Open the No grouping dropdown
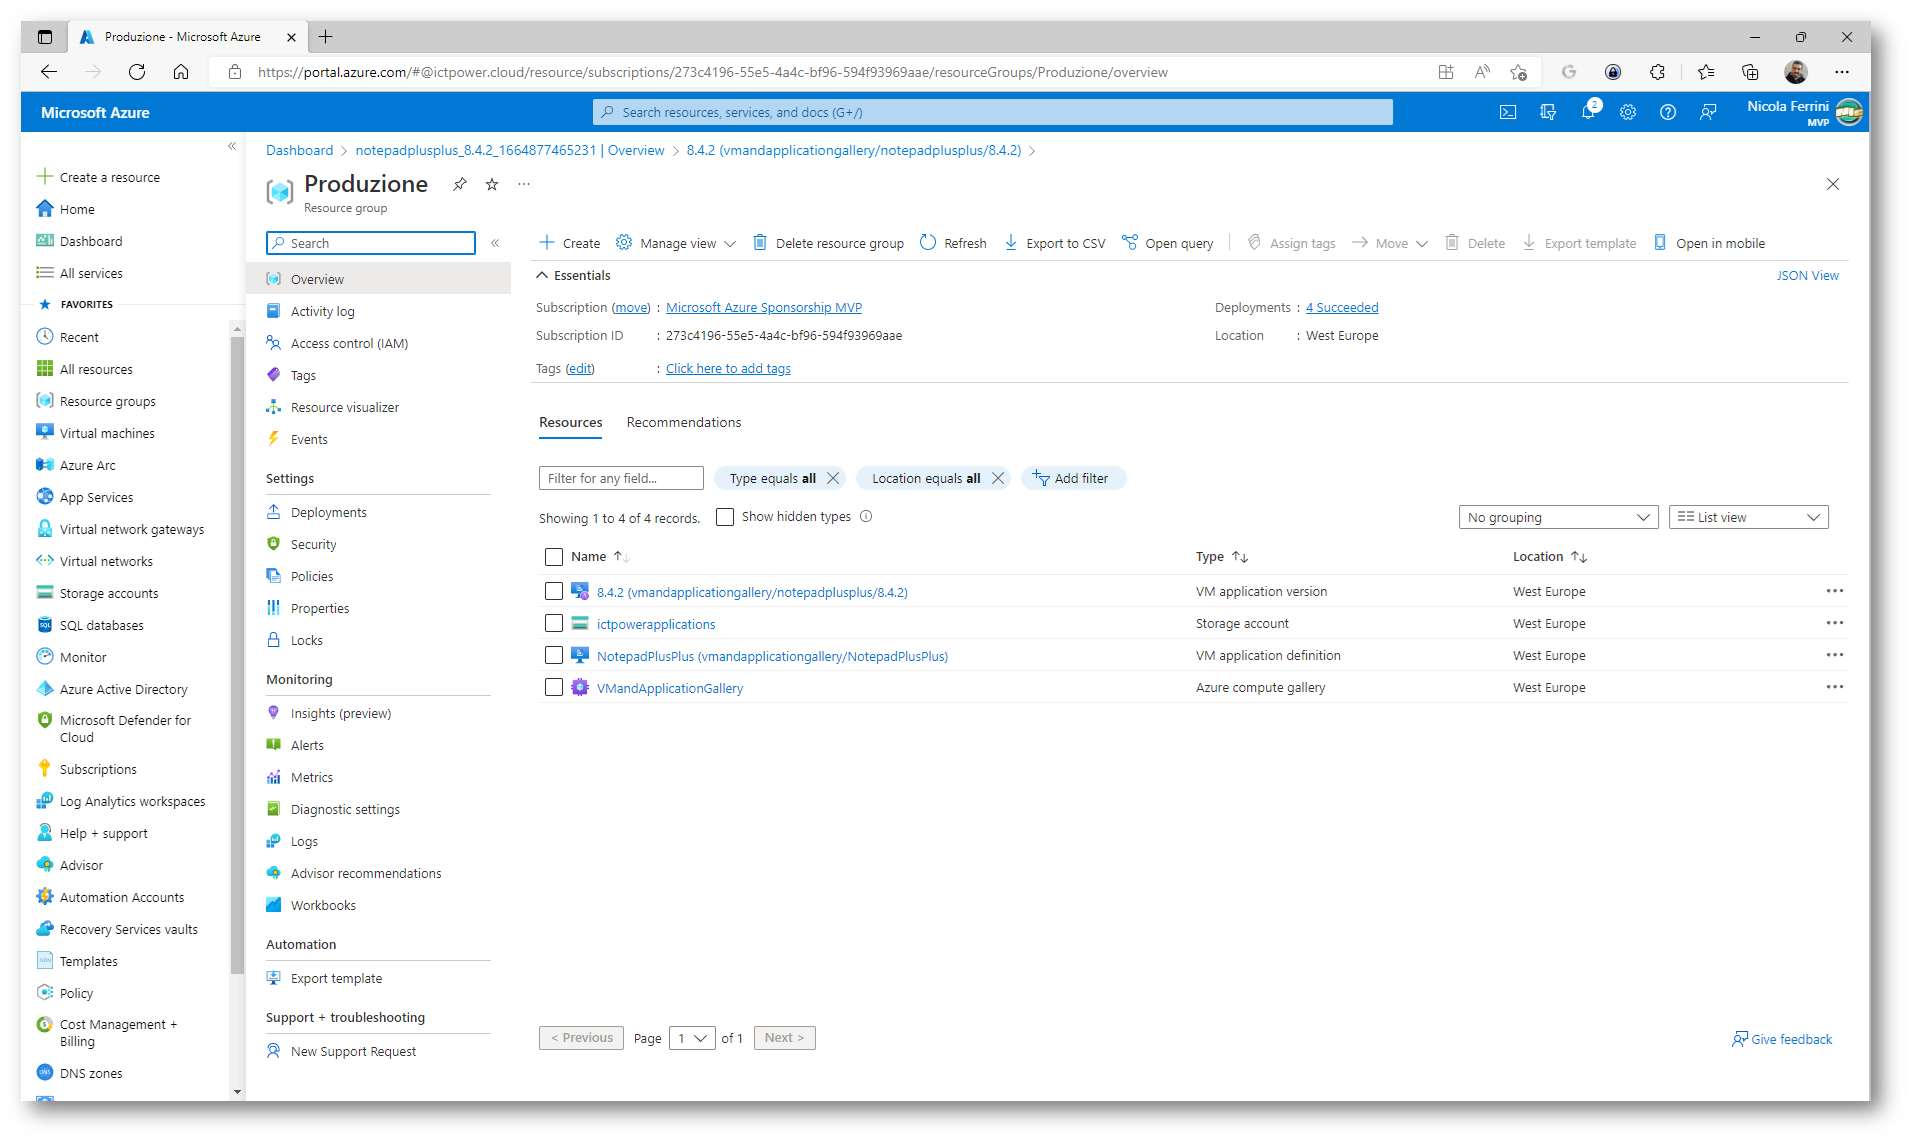Viewport: 1913px width, 1143px height. (1558, 517)
